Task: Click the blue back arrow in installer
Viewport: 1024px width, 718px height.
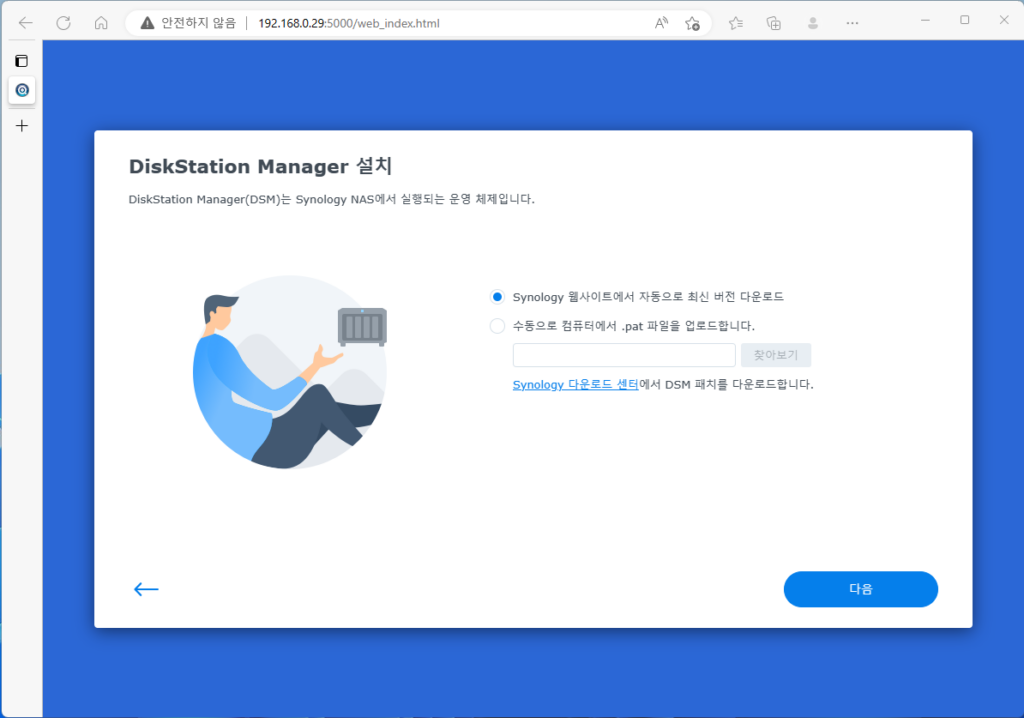Action: coord(146,589)
